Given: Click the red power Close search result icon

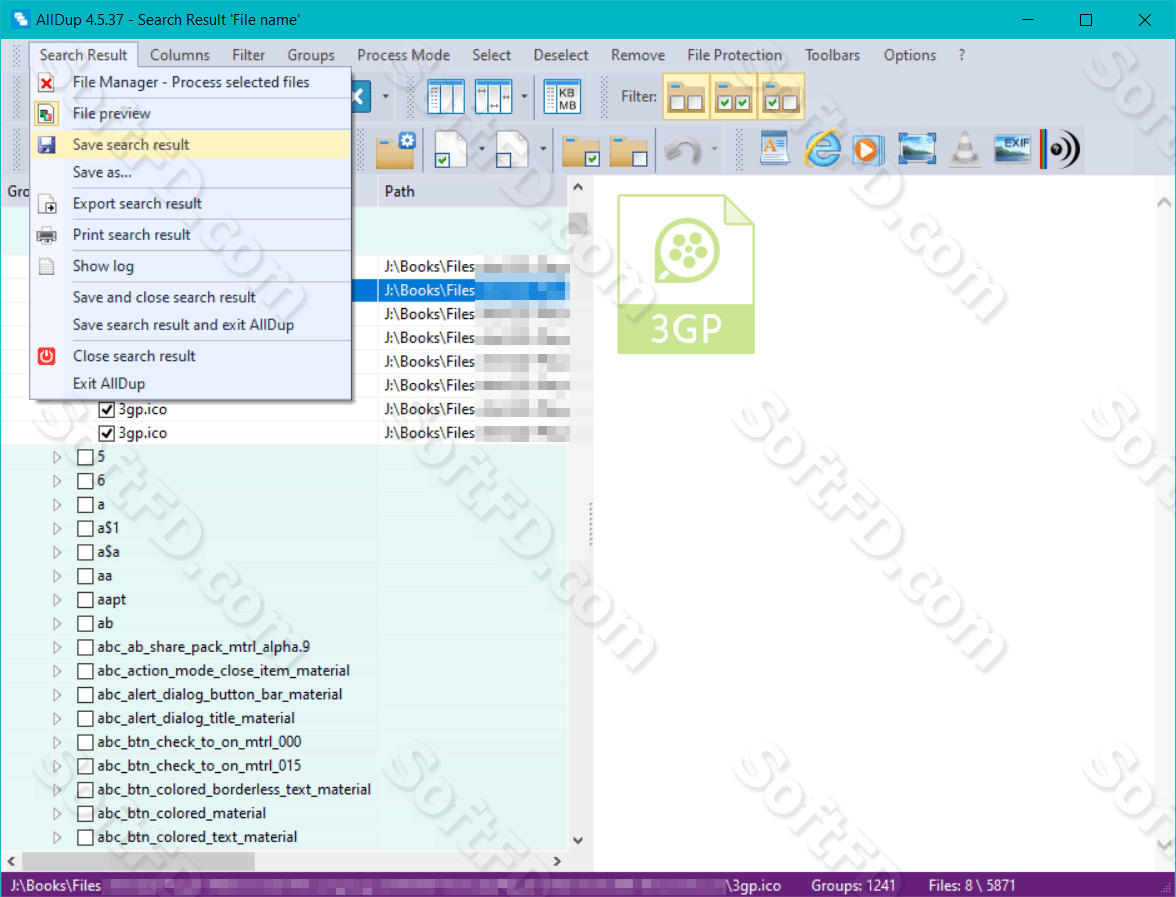Looking at the screenshot, I should [x=46, y=356].
